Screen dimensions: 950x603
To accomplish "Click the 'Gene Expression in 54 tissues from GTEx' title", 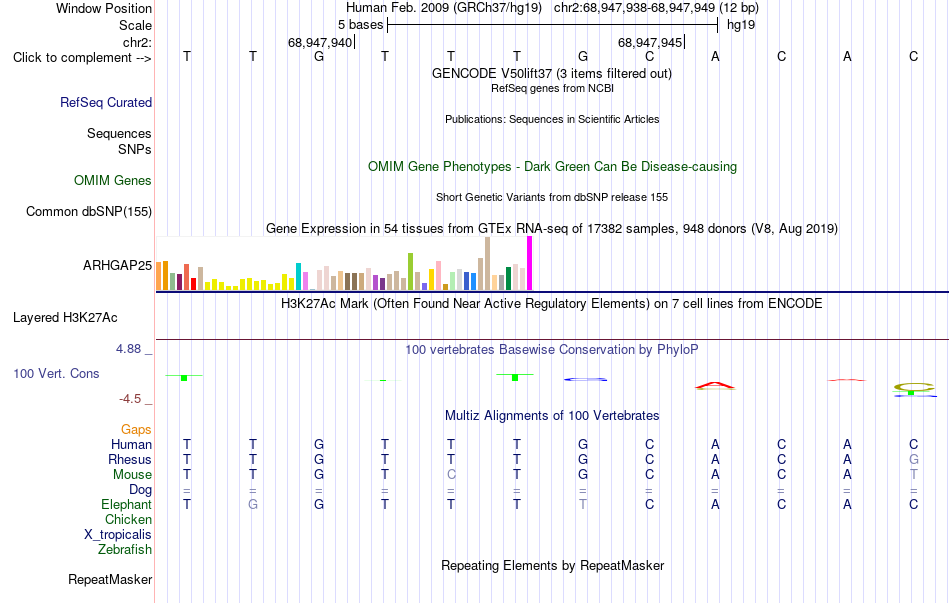I will point(552,228).
